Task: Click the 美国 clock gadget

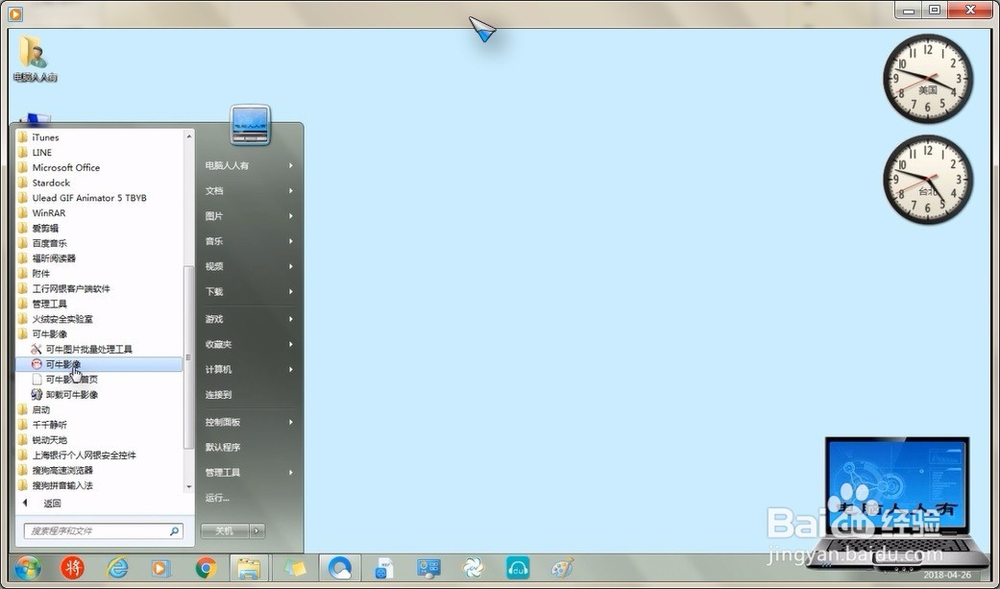Action: click(928, 79)
